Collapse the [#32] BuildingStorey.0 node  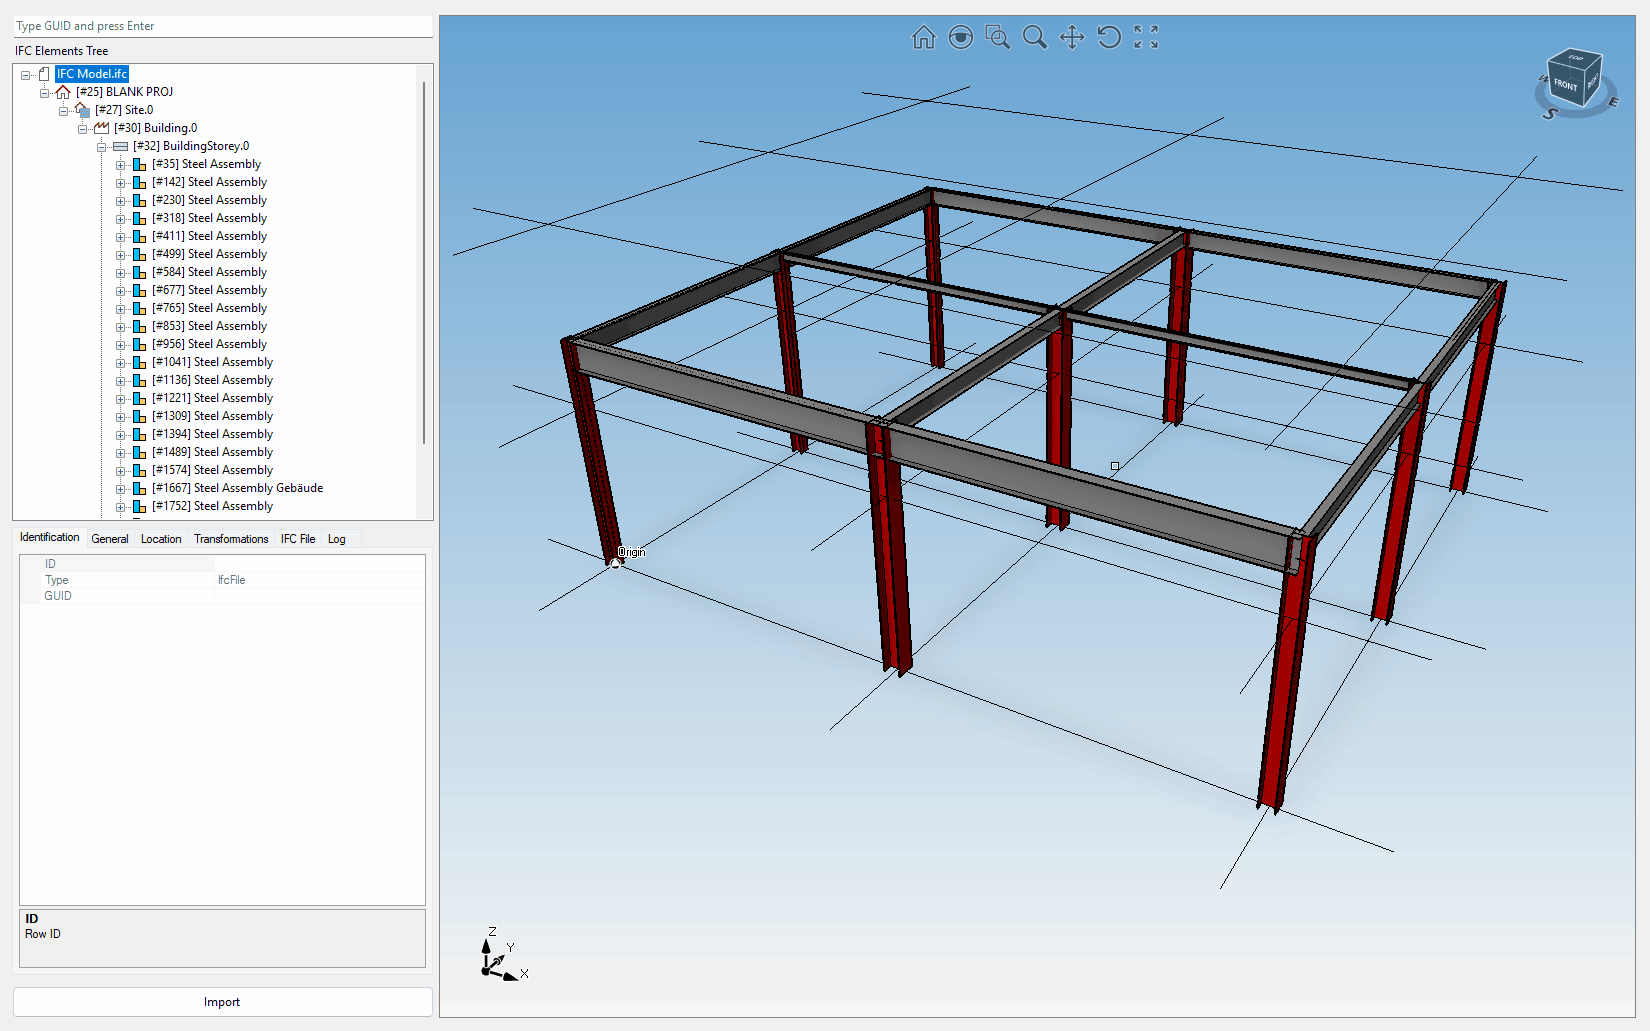[x=102, y=147]
